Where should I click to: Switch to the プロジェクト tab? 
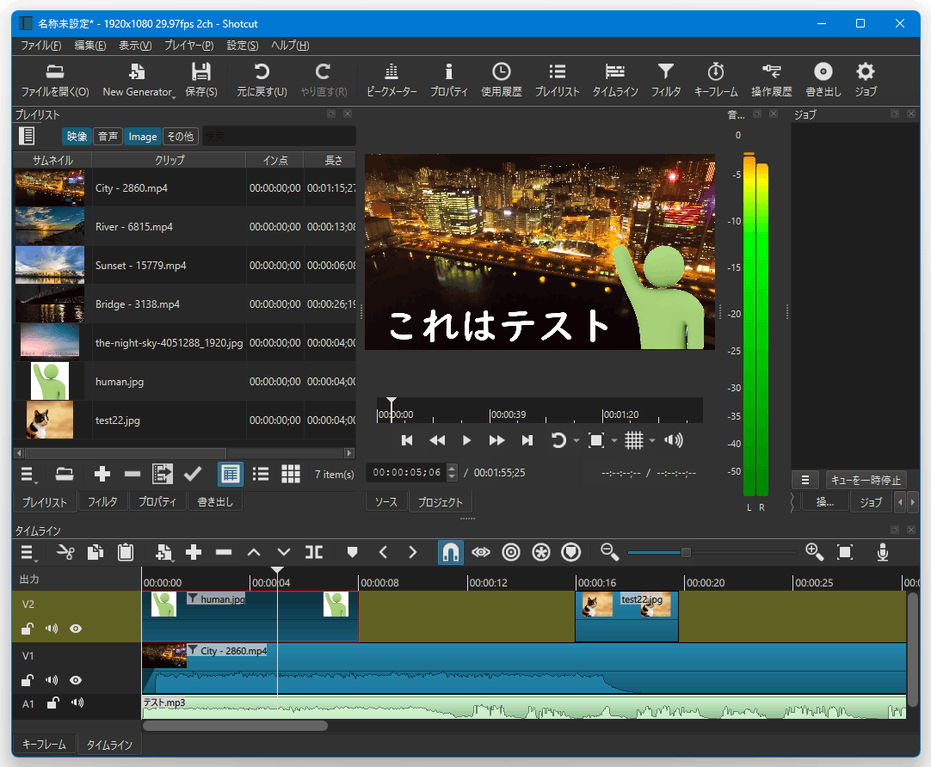pos(440,503)
